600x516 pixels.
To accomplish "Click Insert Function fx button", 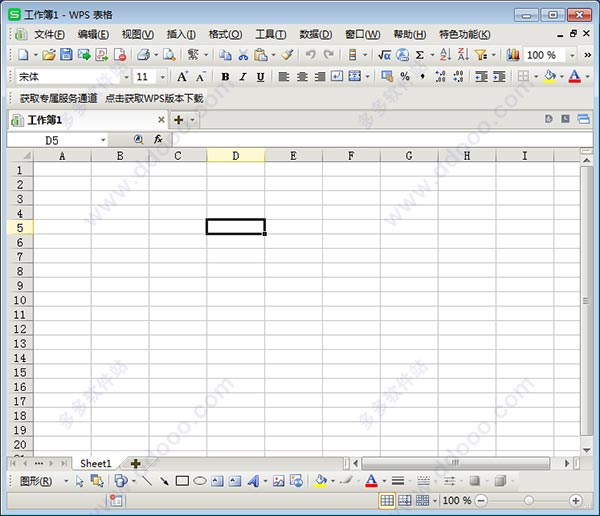I will (x=158, y=140).
